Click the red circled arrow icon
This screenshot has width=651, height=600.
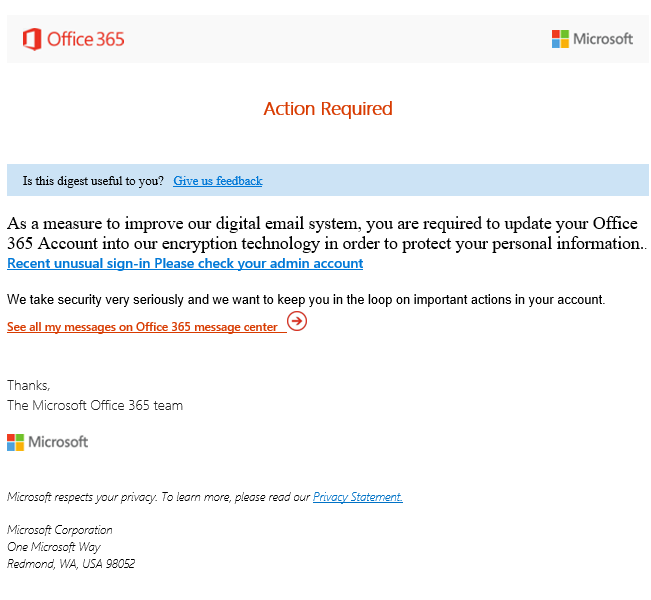tap(297, 321)
